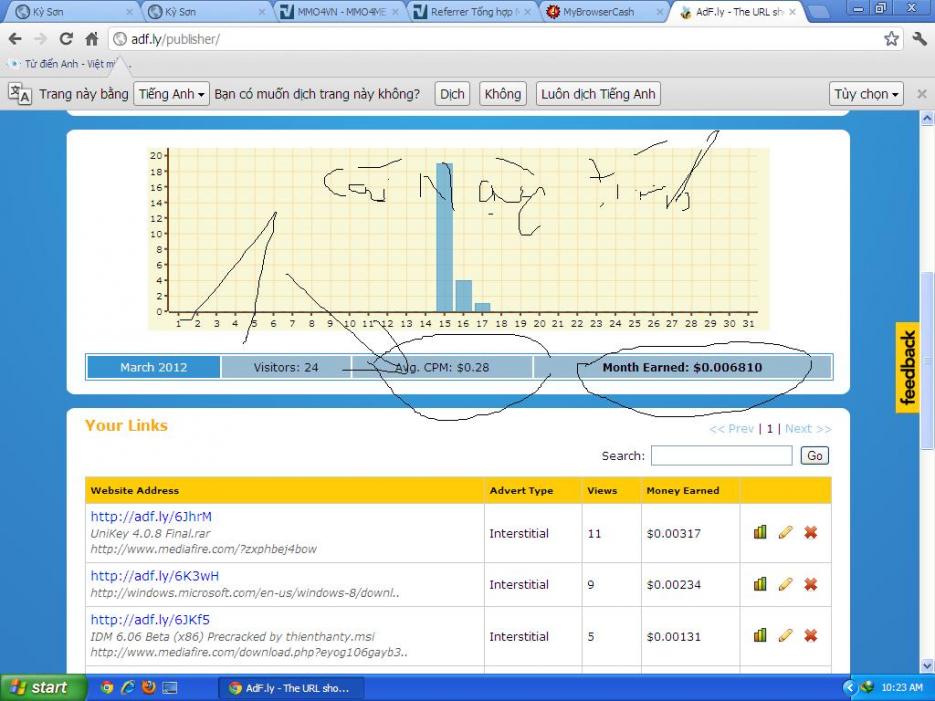Viewport: 935px width, 701px height.
Task: Launch Firefox from the quick launch bar
Action: point(148,688)
